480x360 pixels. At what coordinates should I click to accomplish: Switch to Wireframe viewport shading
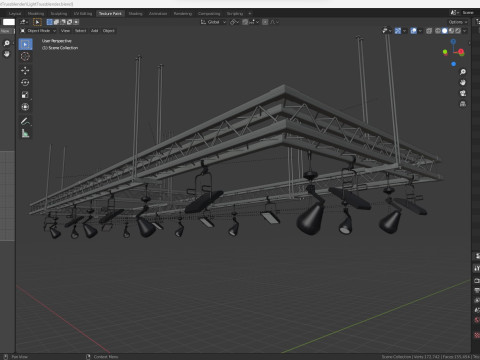[x=438, y=31]
